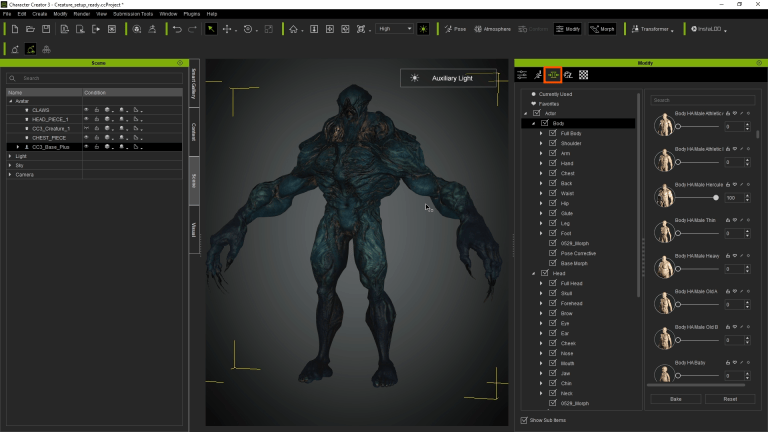Screen dimensions: 768x432
Task: Click the Body Male Thin slider handle
Action: (678, 234)
